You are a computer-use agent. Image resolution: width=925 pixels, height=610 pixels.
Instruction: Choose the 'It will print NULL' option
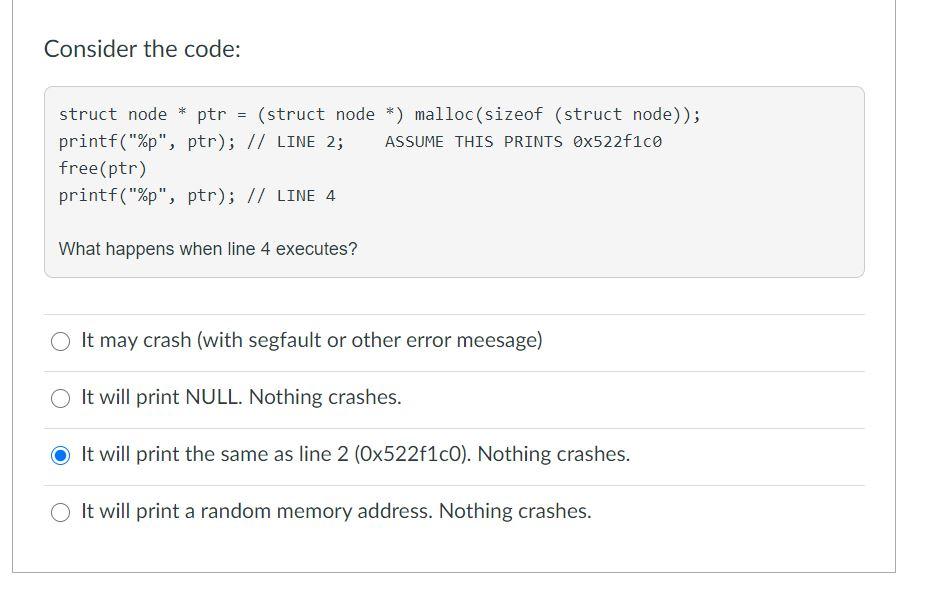[x=240, y=397]
